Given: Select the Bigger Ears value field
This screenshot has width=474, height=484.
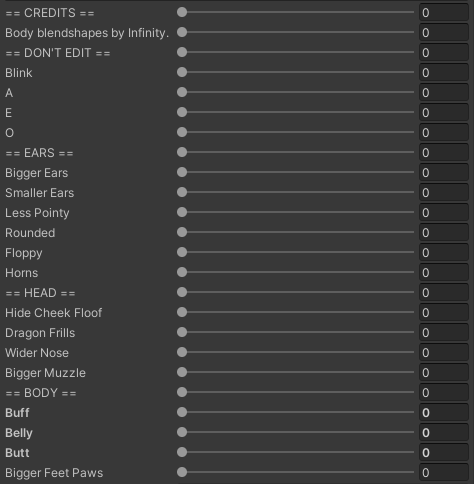Looking at the screenshot, I should tap(444, 173).
